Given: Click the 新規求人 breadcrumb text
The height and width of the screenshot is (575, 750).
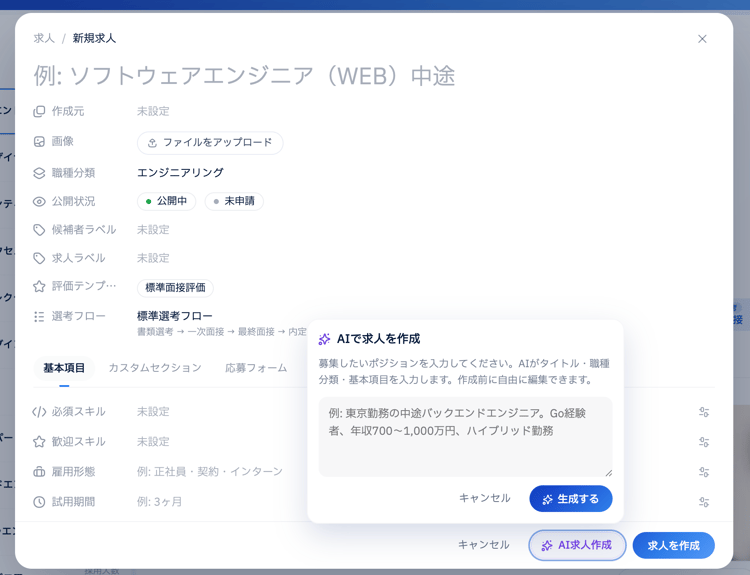Looking at the screenshot, I should [x=94, y=38].
